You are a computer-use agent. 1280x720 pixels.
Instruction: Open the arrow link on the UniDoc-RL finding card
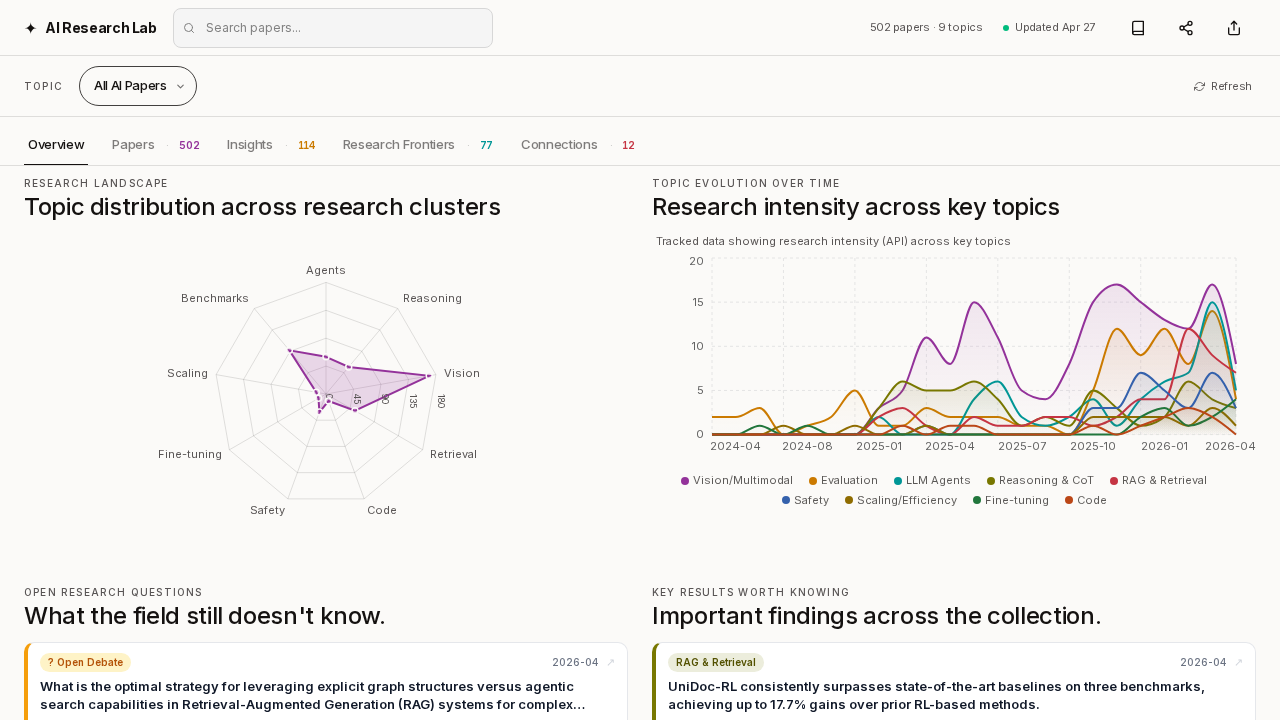click(x=1239, y=662)
